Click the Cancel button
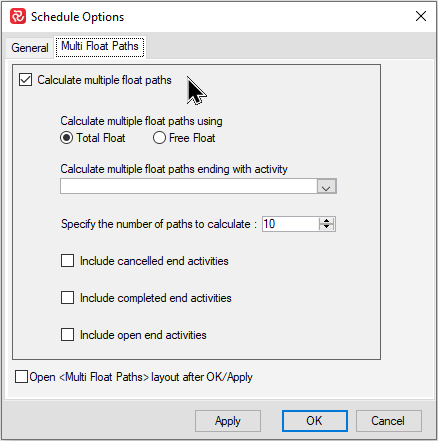438x441 pixels. pos(389,421)
